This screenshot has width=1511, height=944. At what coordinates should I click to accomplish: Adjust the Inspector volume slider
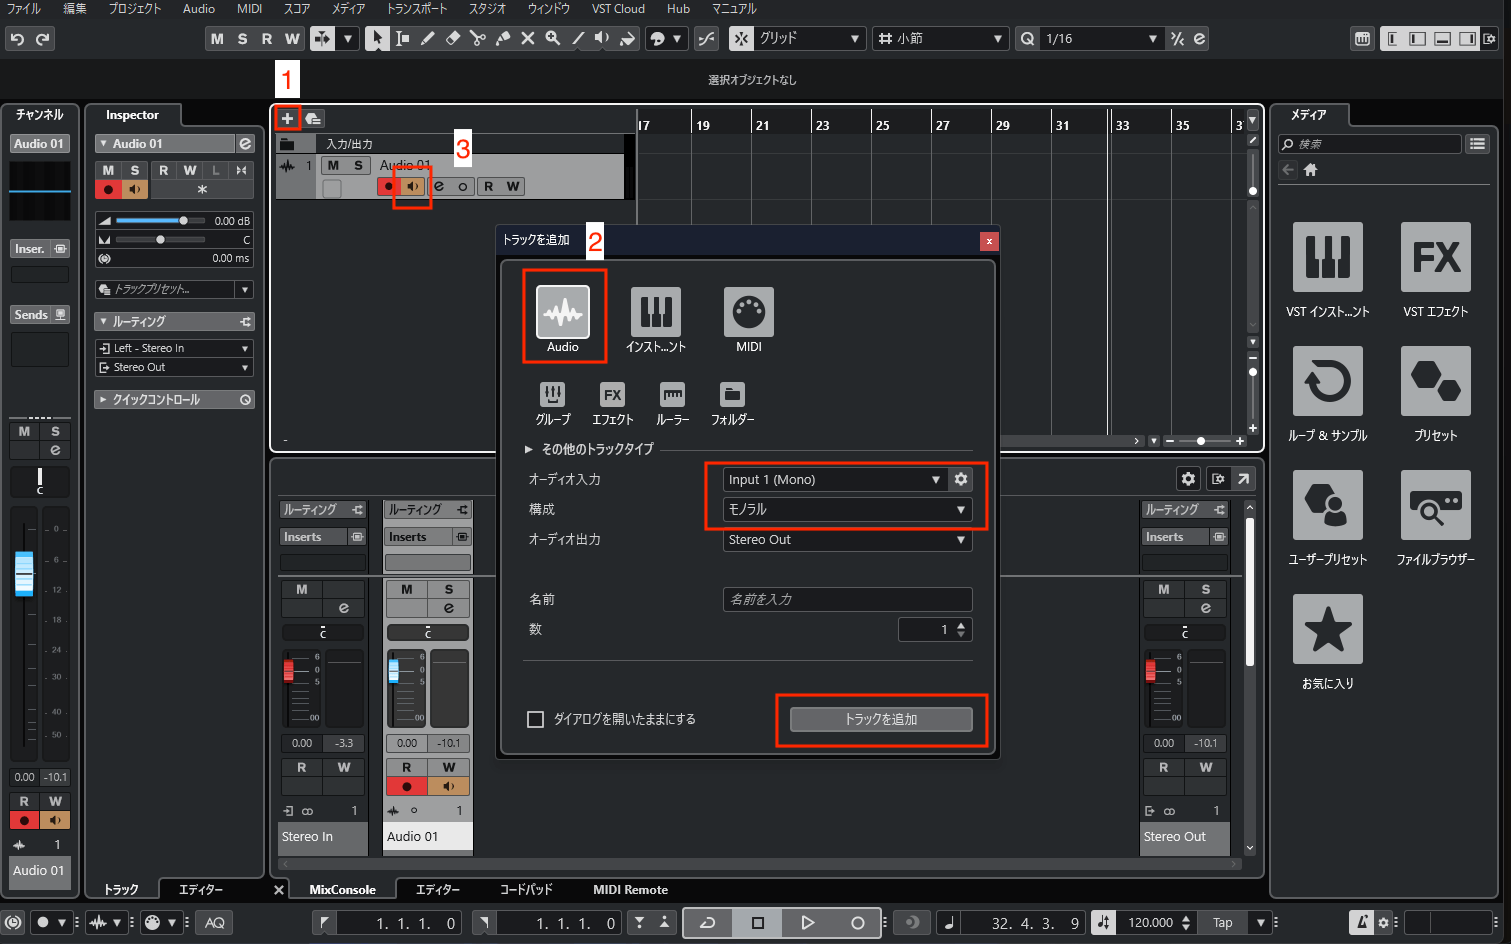tap(183, 220)
